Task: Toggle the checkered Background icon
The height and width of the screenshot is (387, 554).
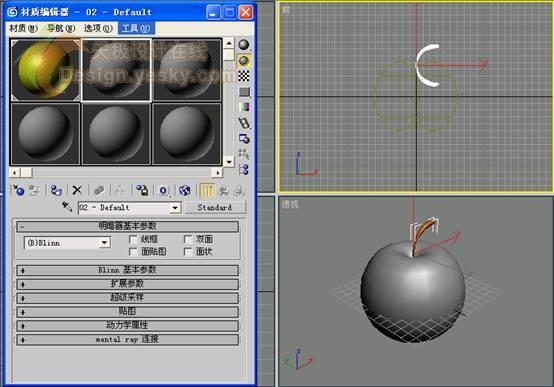Action: pyautogui.click(x=244, y=76)
